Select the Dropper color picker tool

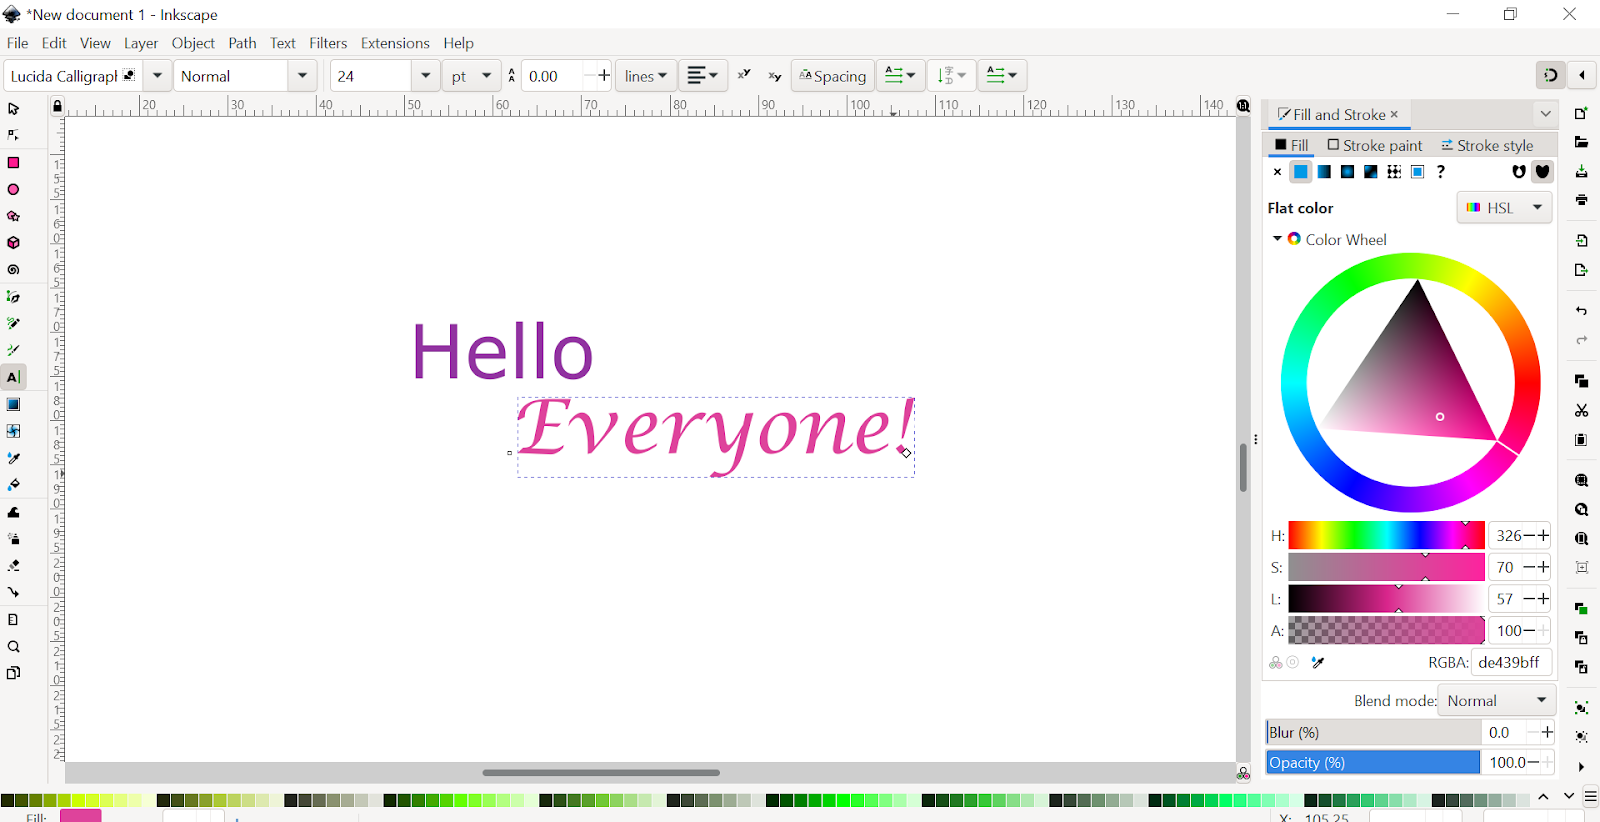[x=13, y=458]
